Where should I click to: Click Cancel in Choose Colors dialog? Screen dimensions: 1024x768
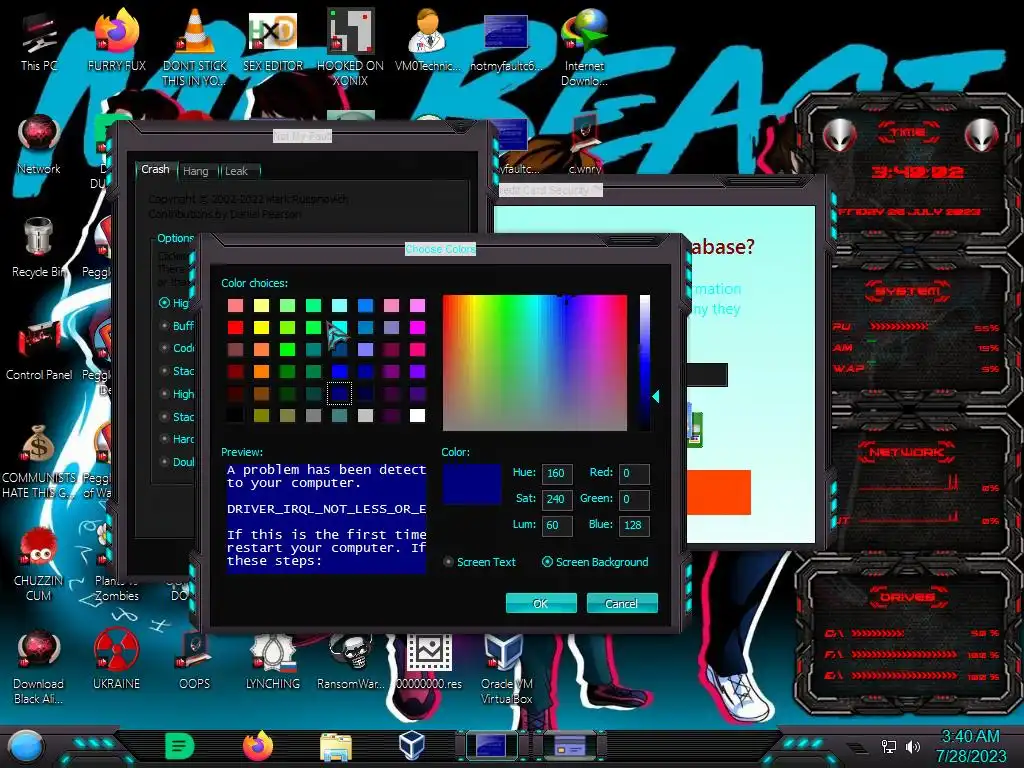[622, 603]
